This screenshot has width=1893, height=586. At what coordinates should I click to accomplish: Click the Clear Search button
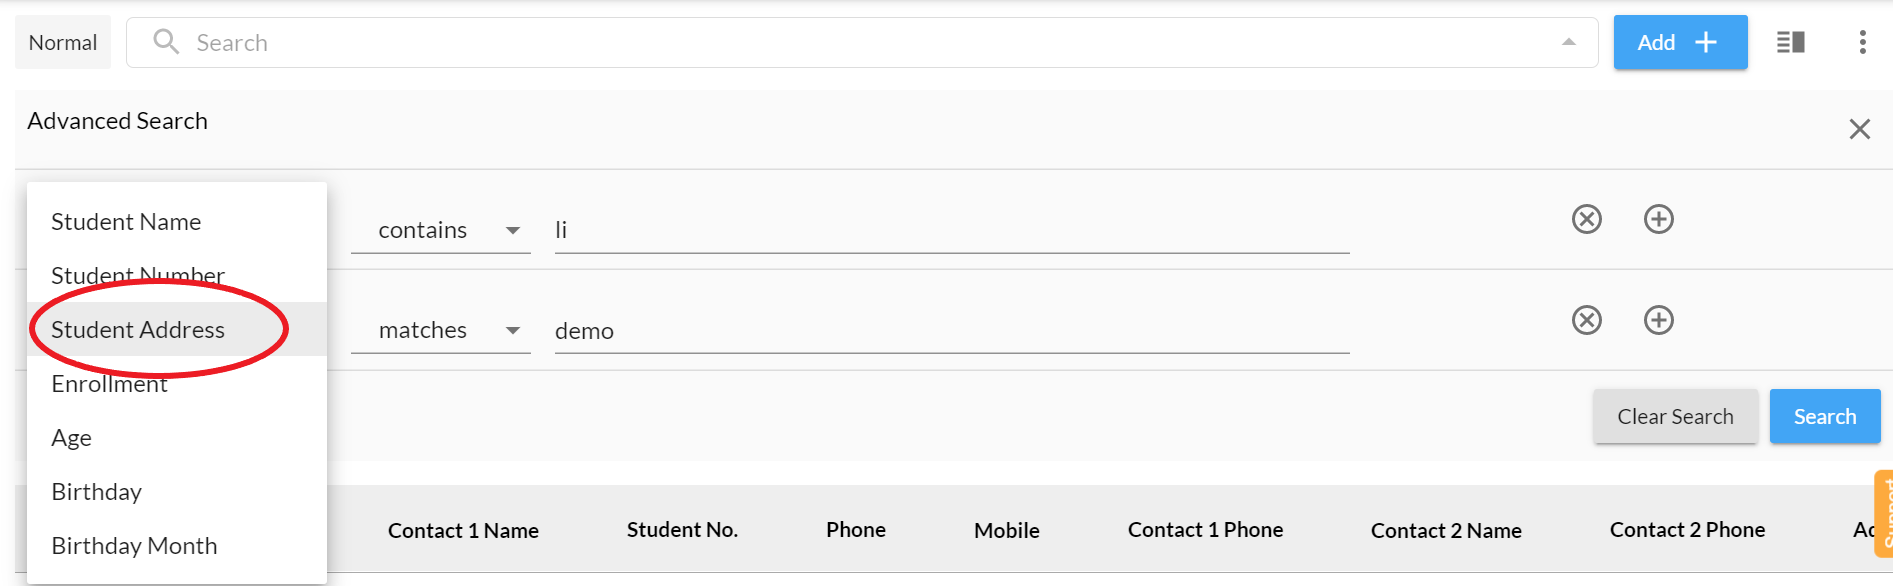point(1675,416)
